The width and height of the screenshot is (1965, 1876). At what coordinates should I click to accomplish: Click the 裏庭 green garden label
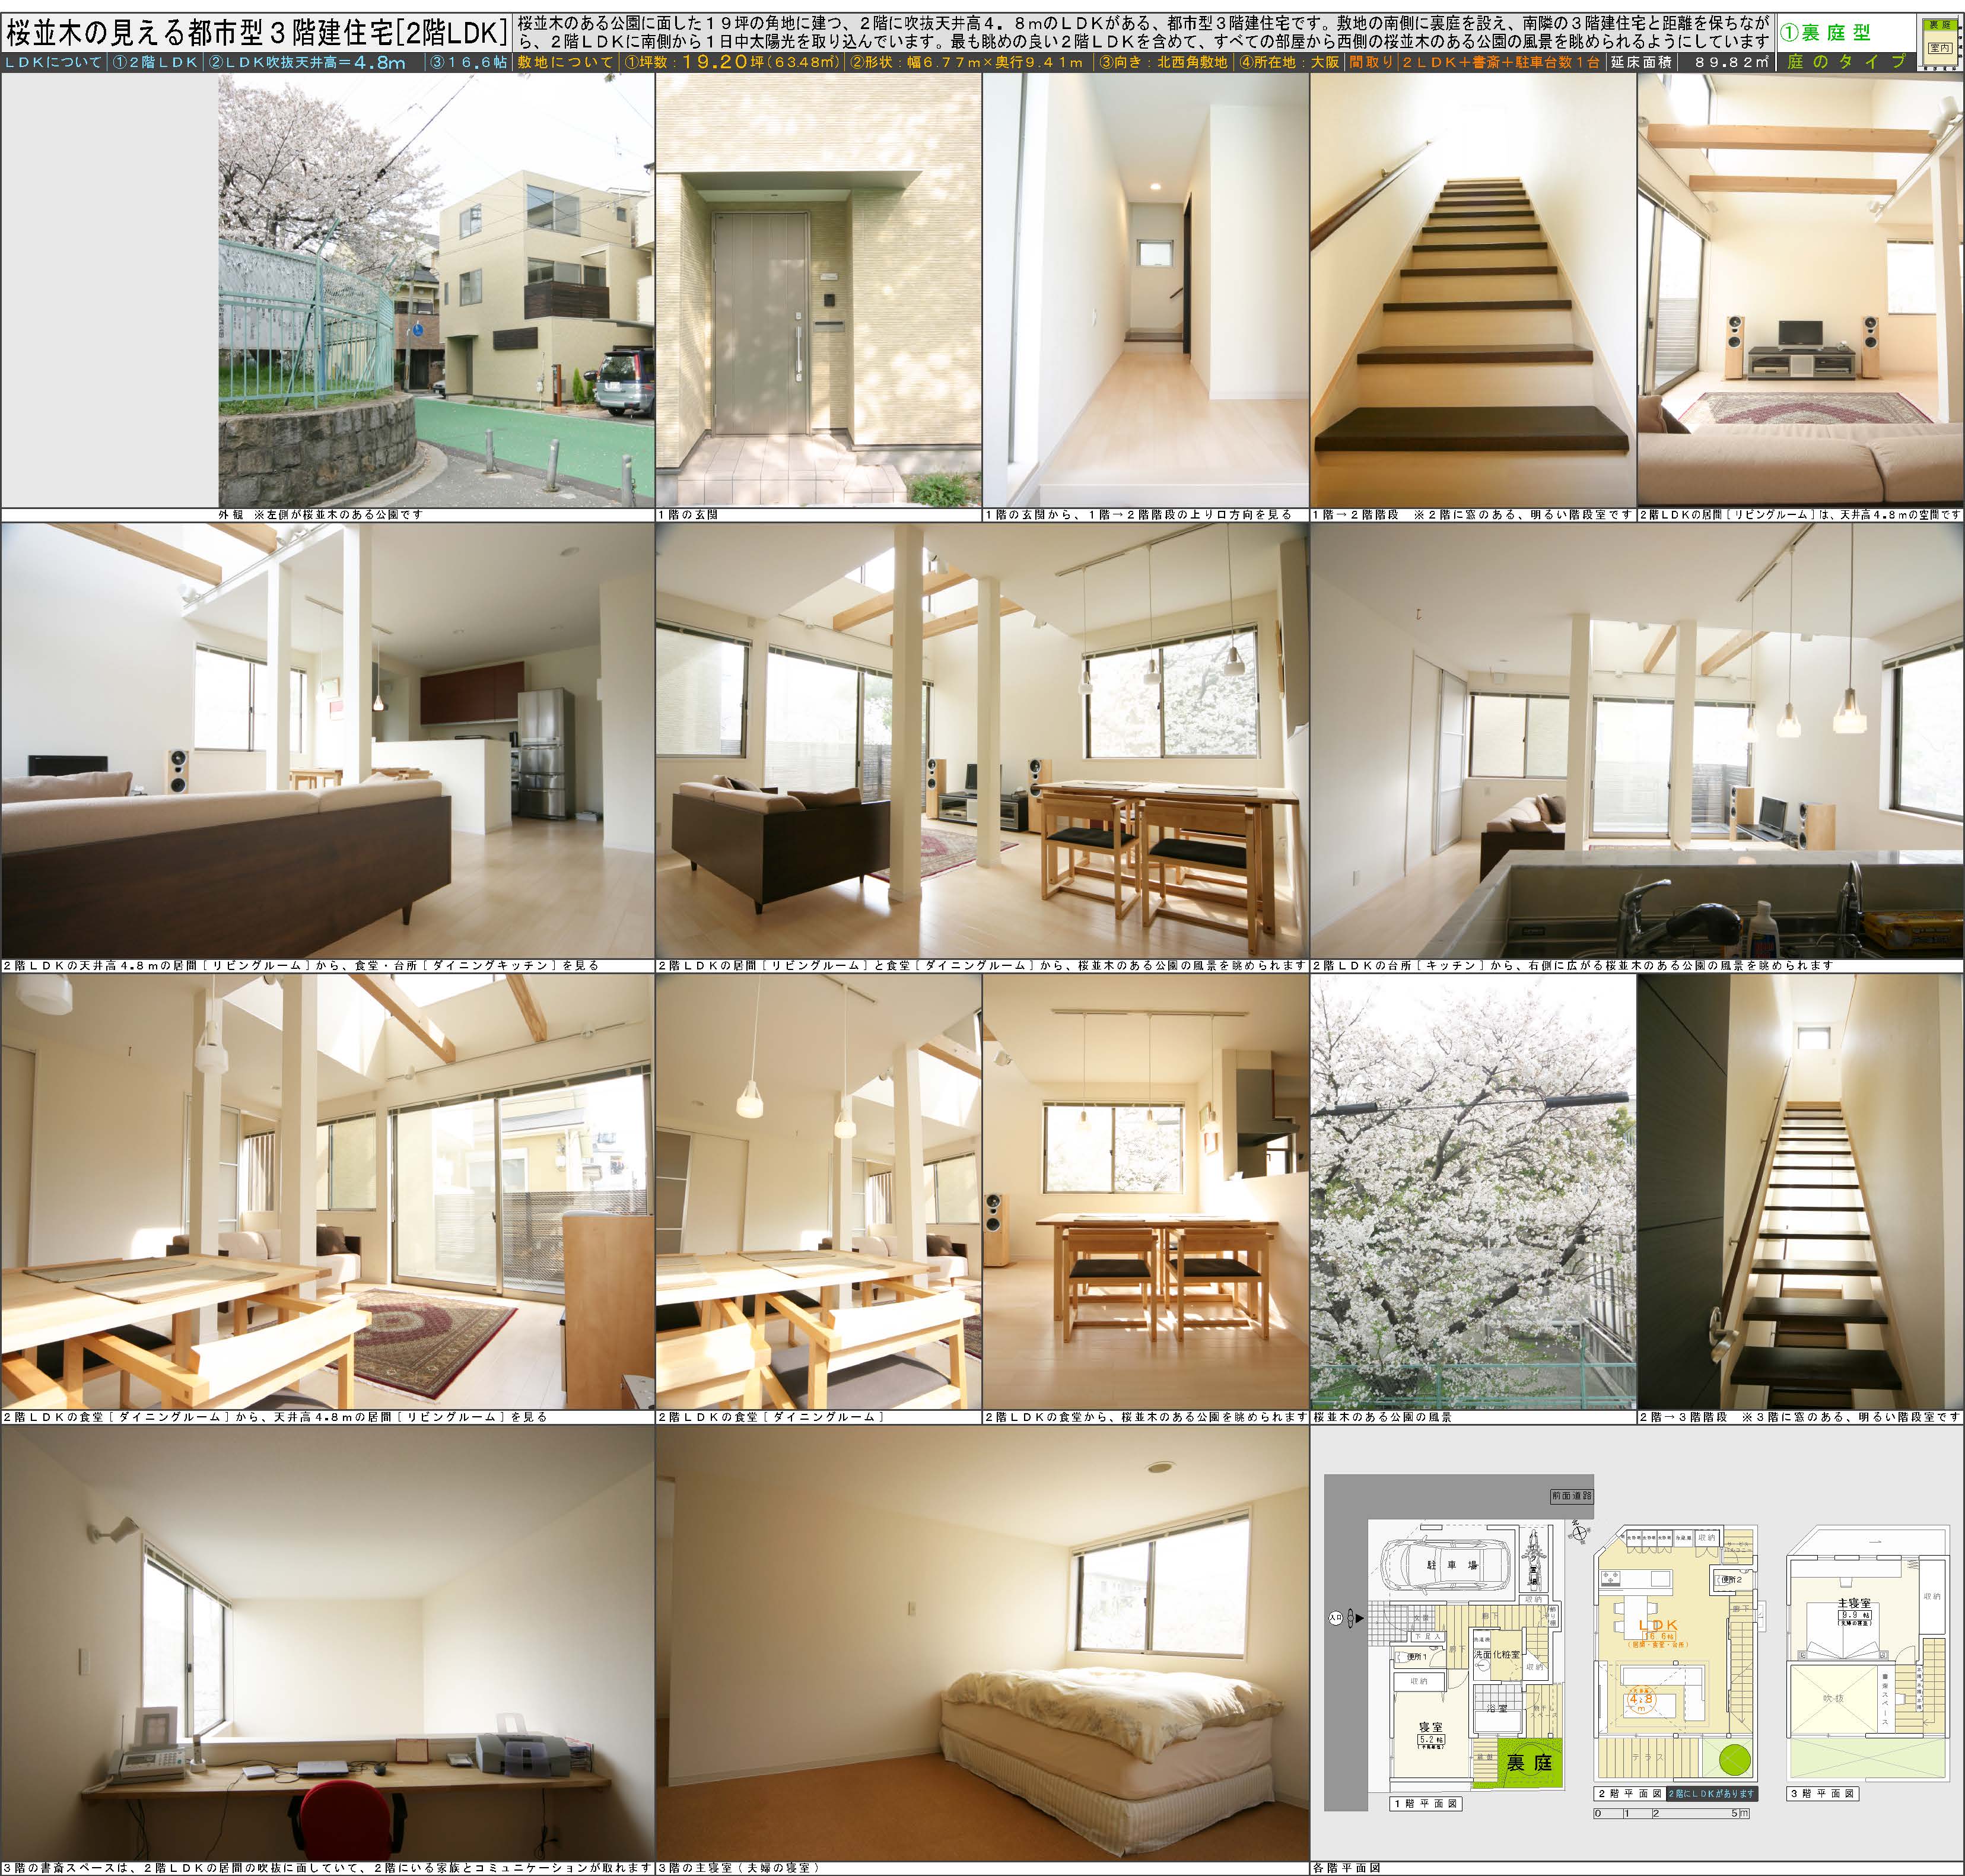[x=1529, y=1763]
